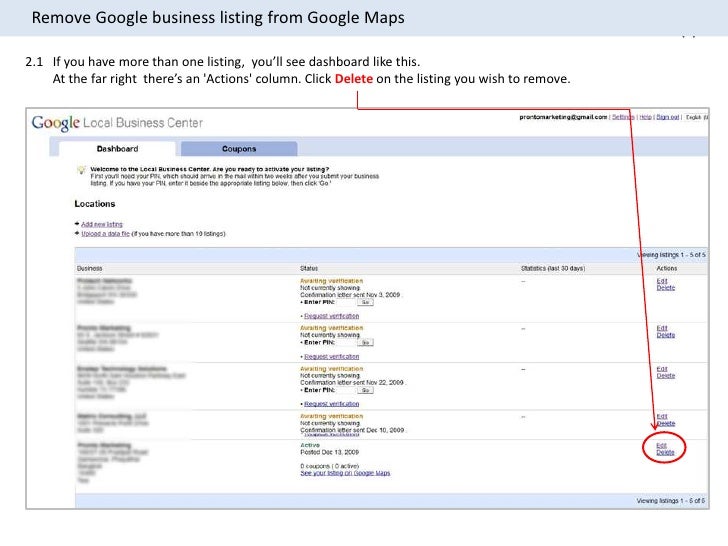Click the Status column header
This screenshot has width=728, height=546.
309,268
